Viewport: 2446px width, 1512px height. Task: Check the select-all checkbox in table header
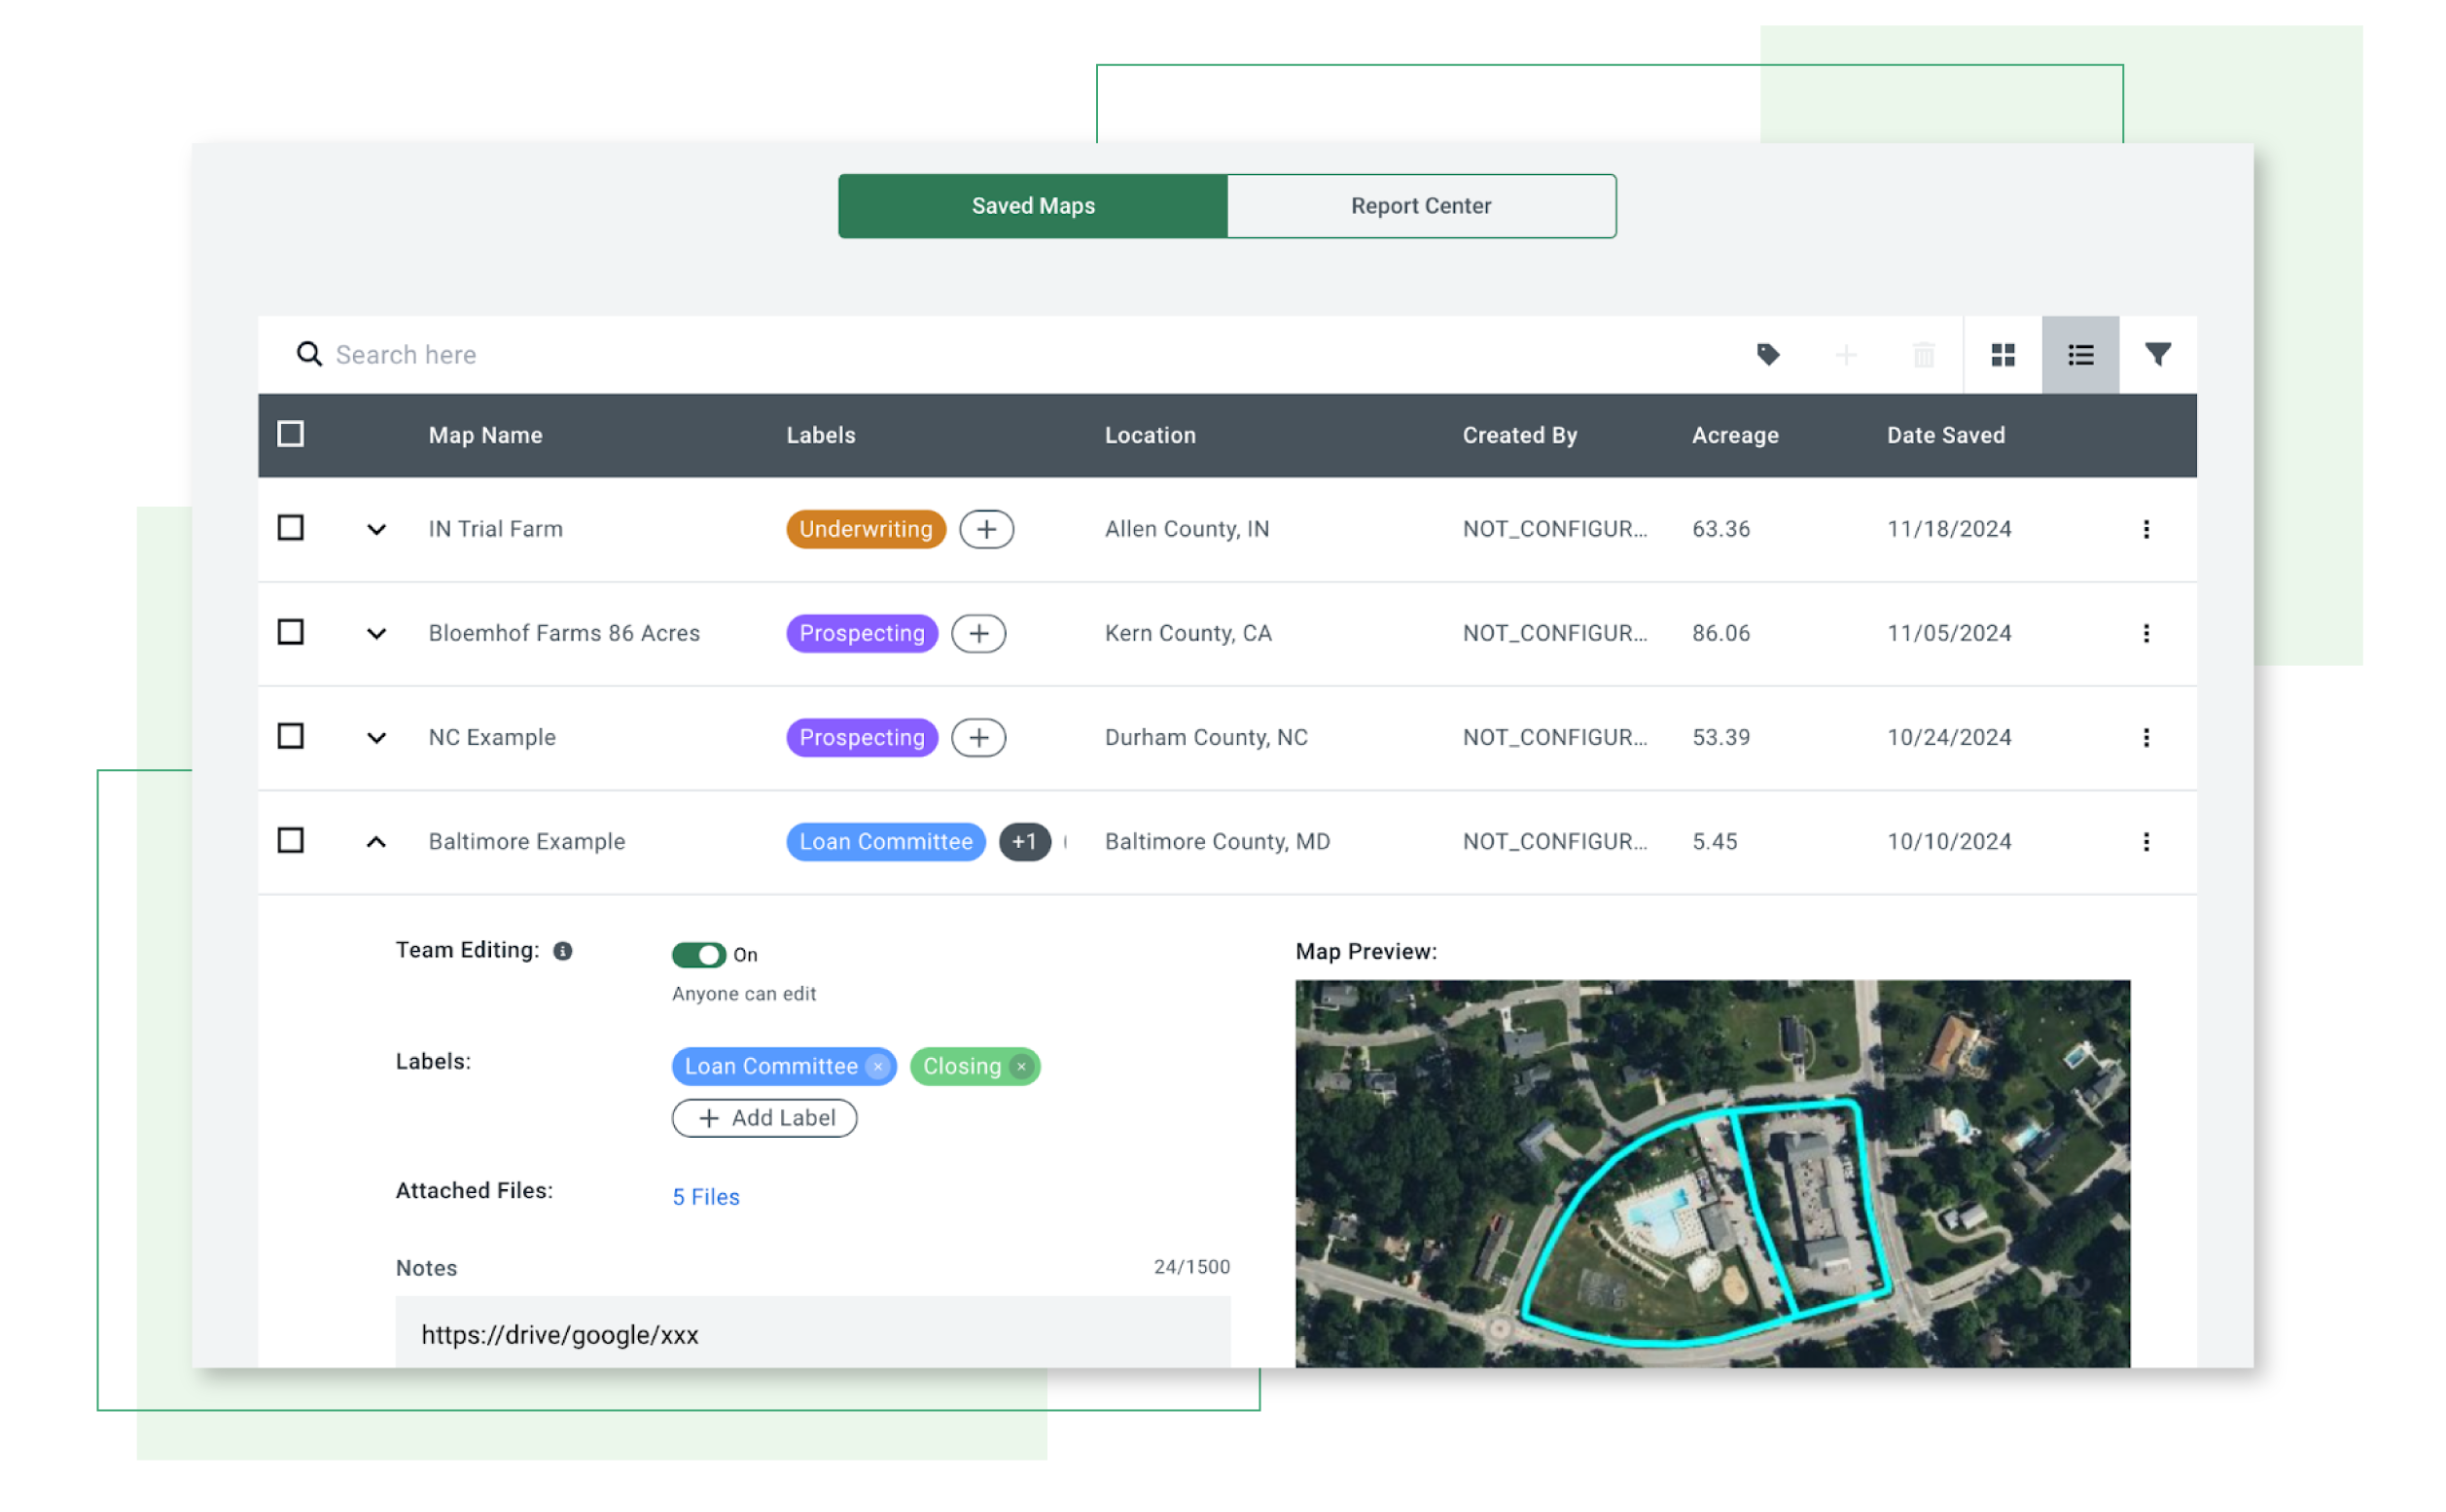pyautogui.click(x=290, y=434)
